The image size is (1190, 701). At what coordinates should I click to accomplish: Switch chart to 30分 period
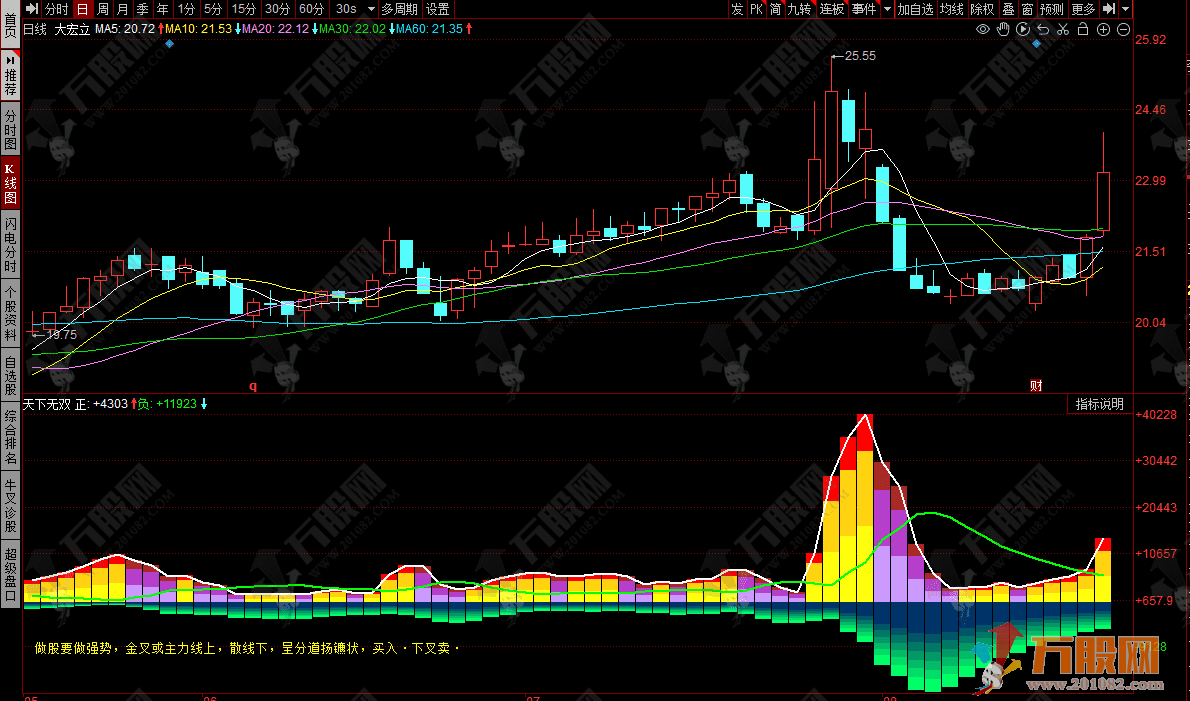point(277,9)
